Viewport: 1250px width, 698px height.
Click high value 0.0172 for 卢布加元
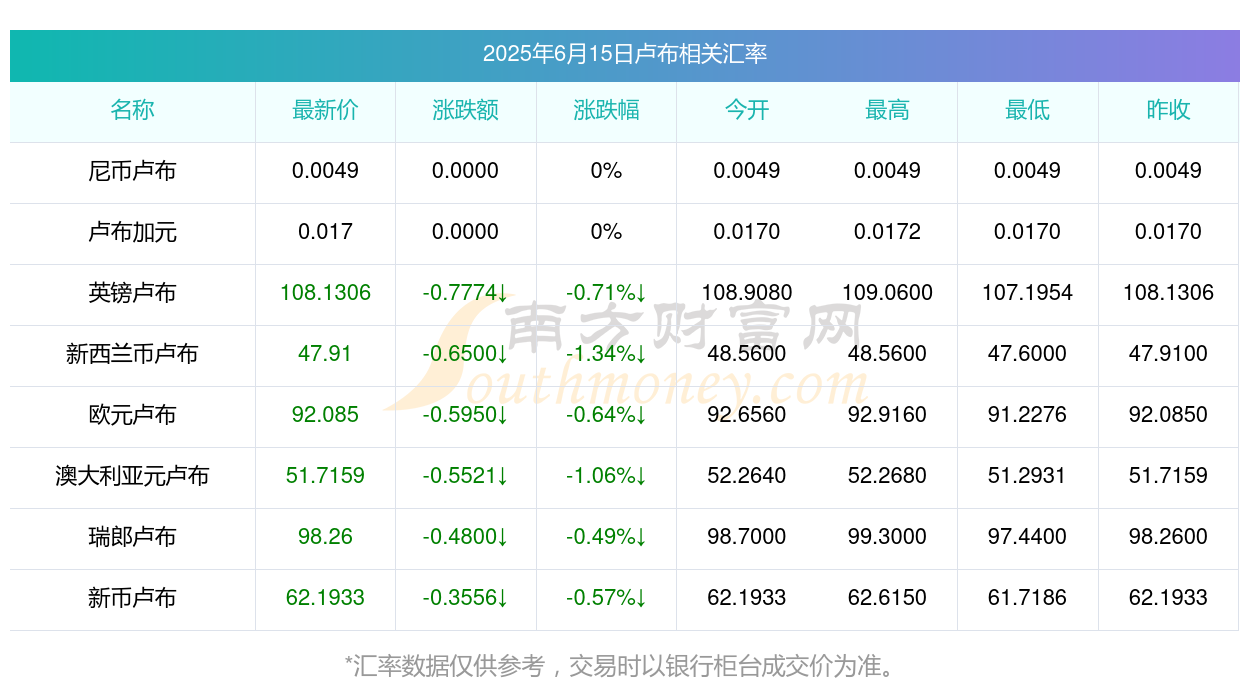[x=887, y=232]
